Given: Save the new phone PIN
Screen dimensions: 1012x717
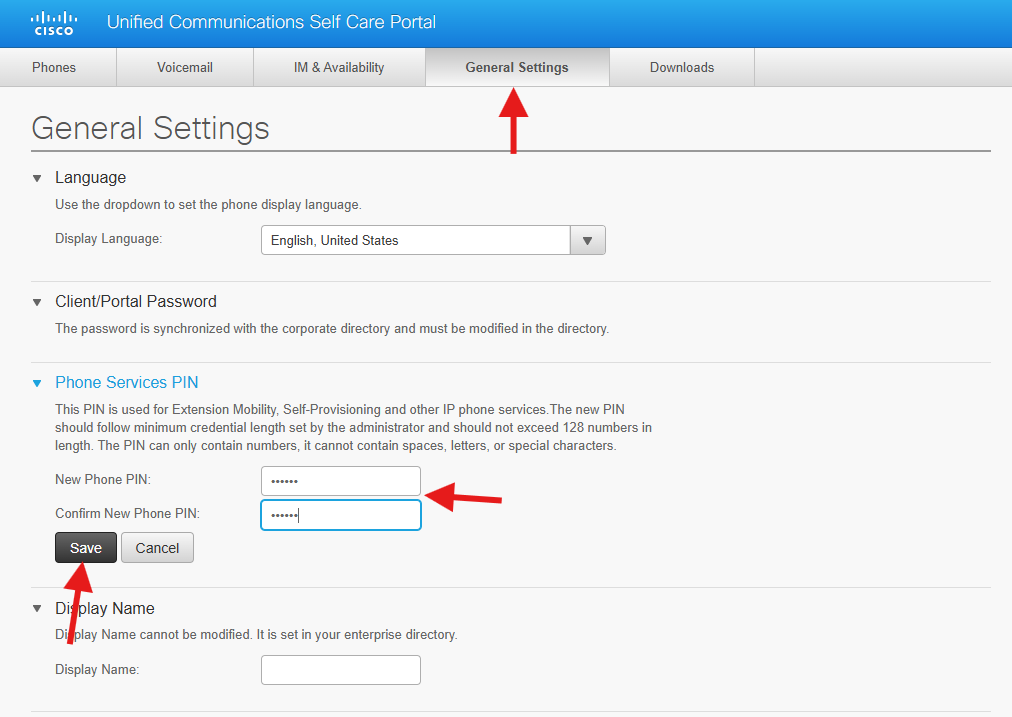Looking at the screenshot, I should pos(86,548).
